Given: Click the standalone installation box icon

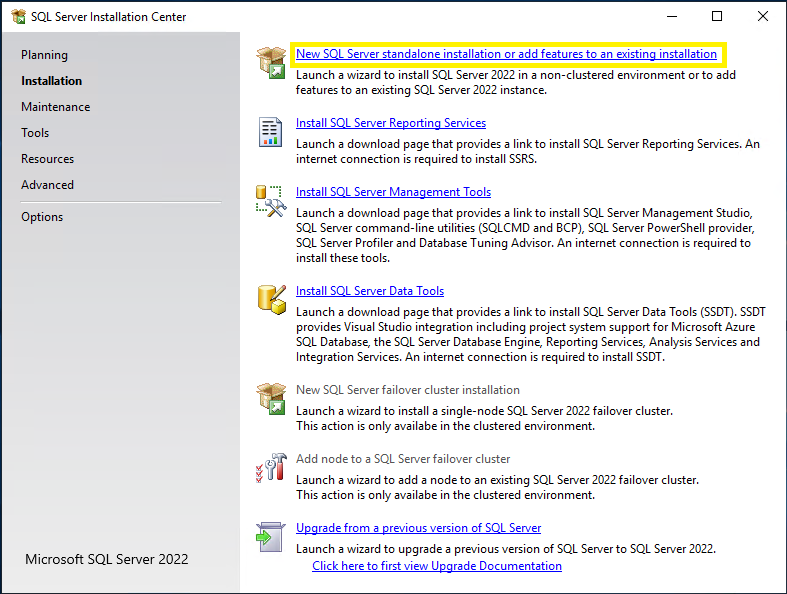Looking at the screenshot, I should pos(271,62).
